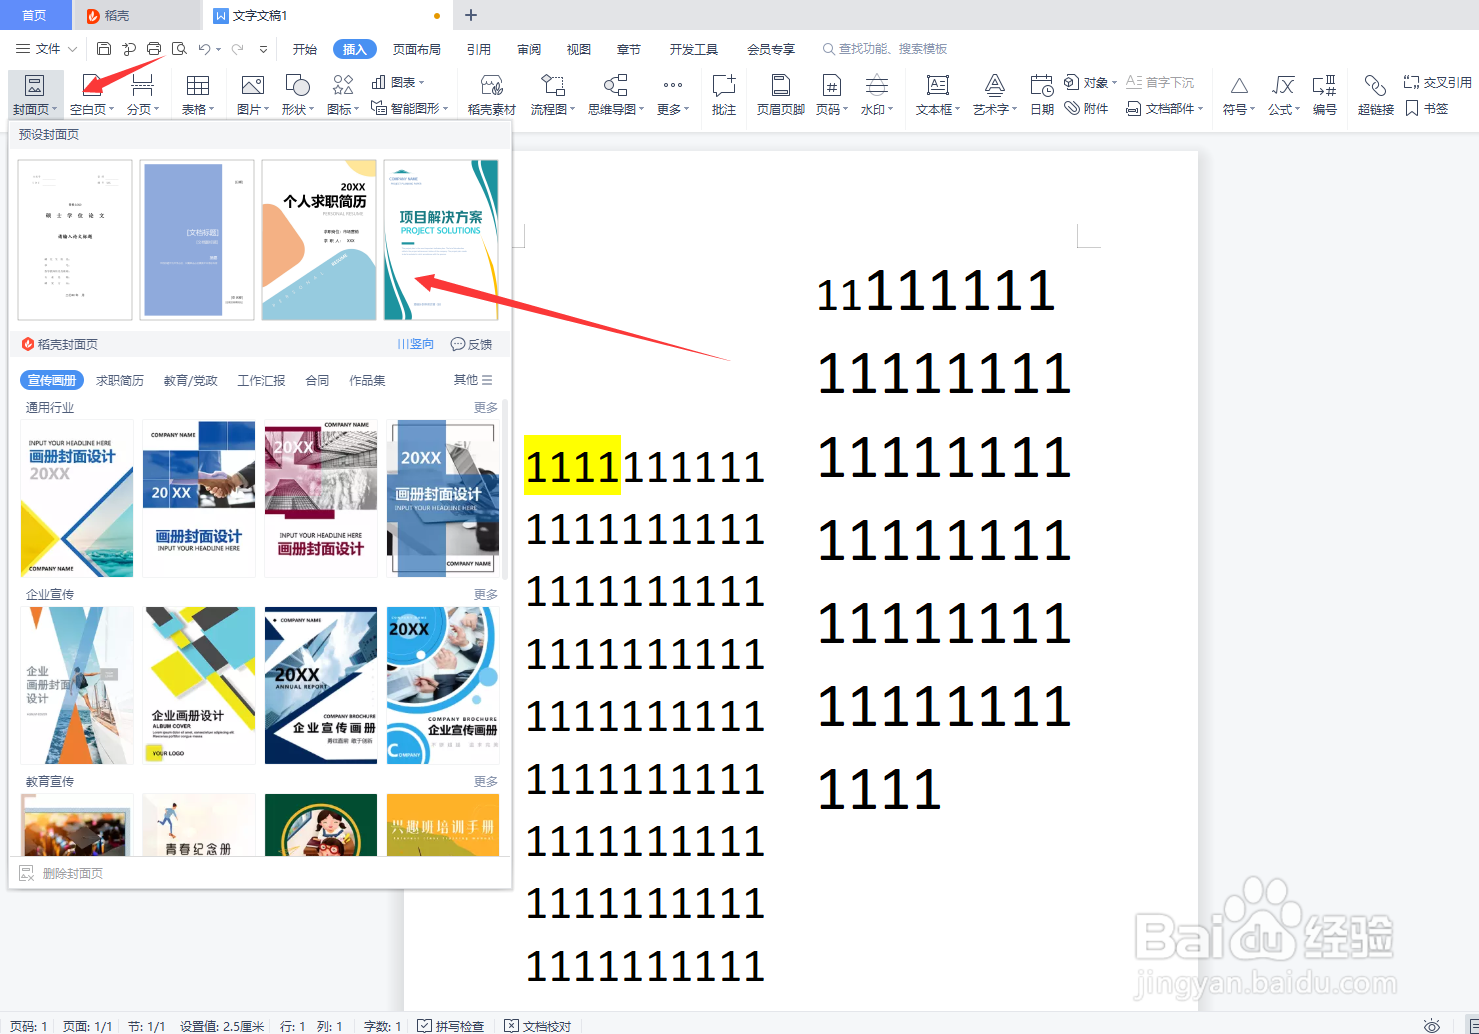This screenshot has height=1034, width=1479.
Task: Switch to the Review (审阅) tab
Action: point(529,49)
